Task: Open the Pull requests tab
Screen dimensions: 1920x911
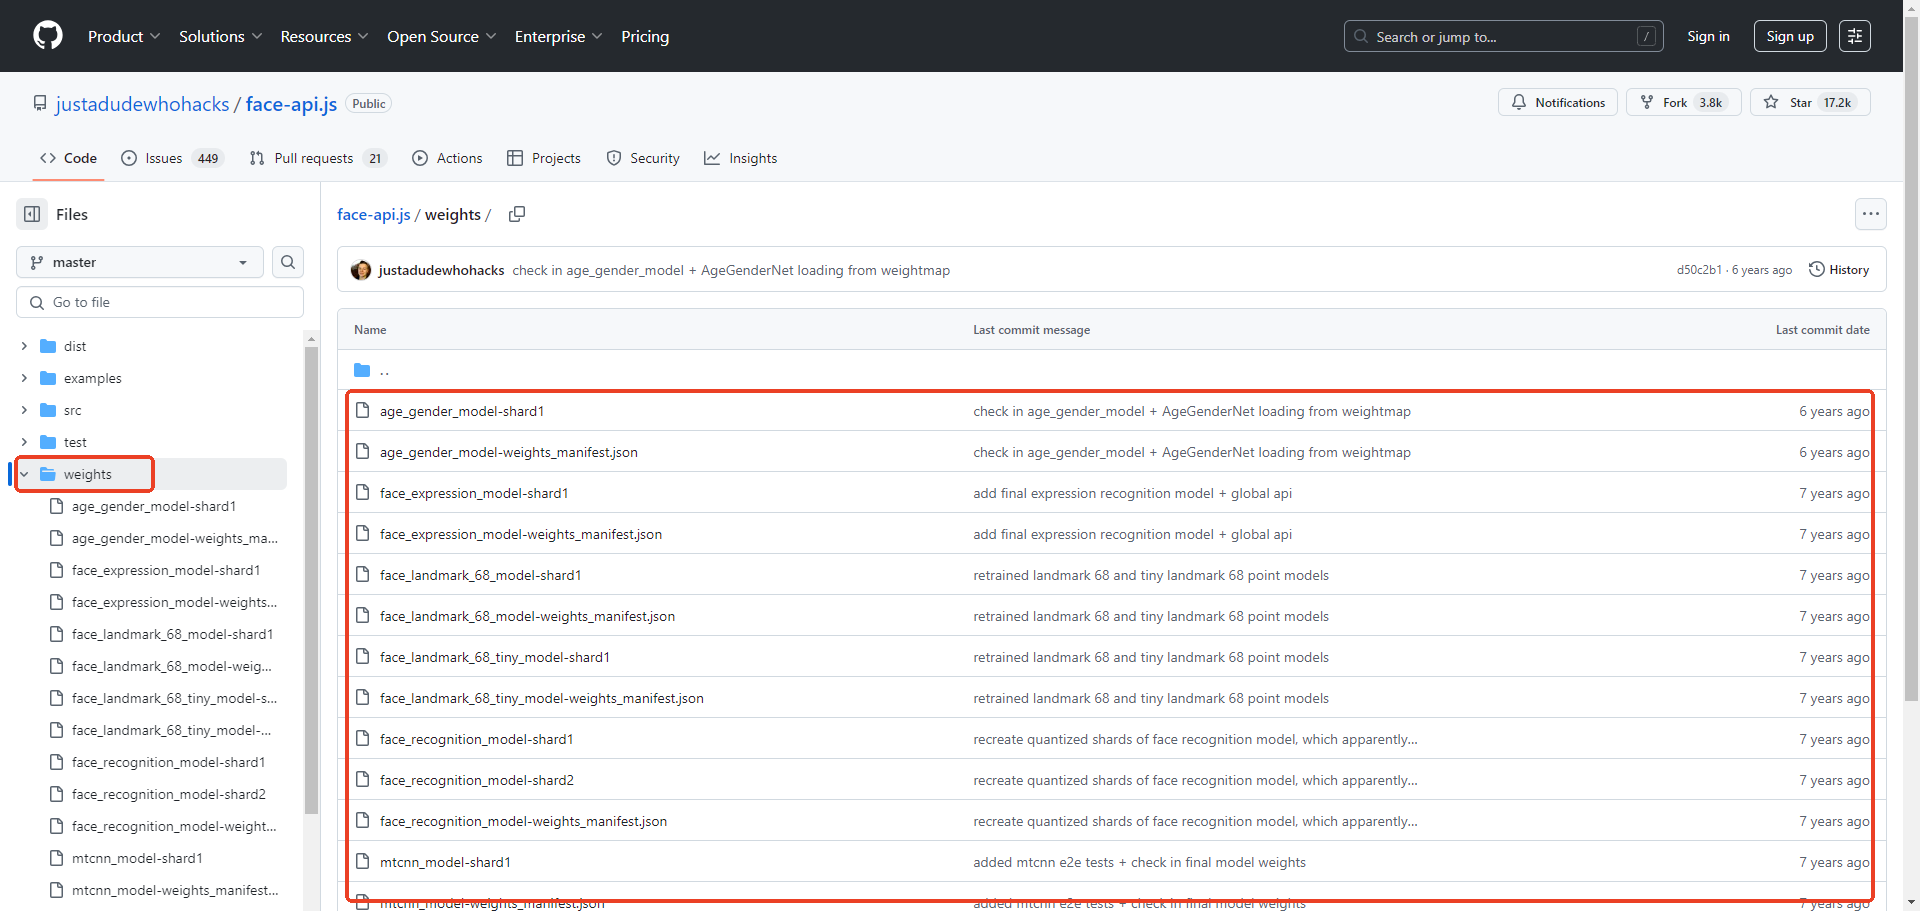Action: [317, 158]
